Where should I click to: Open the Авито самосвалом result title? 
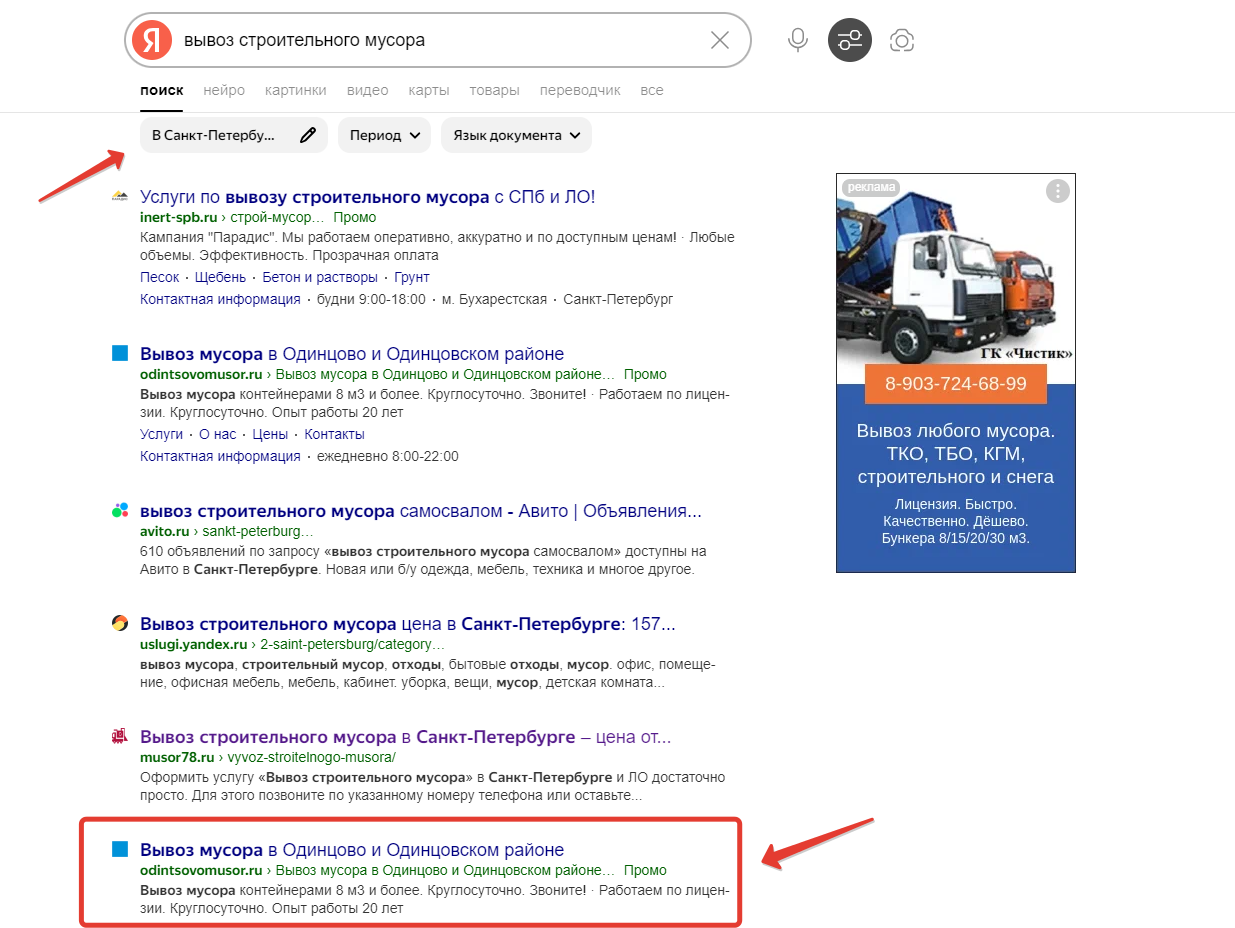(x=421, y=511)
